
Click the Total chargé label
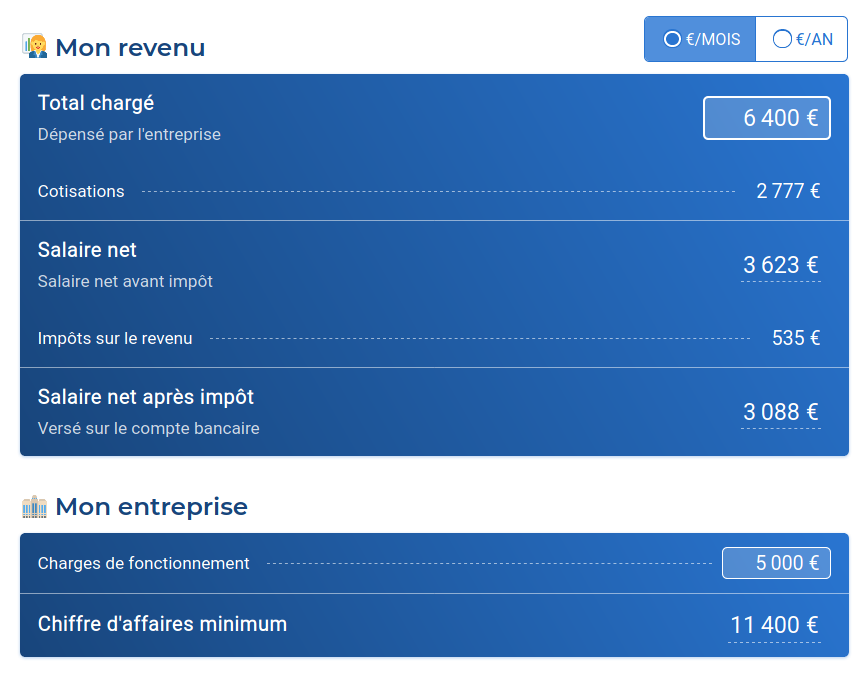click(x=96, y=103)
